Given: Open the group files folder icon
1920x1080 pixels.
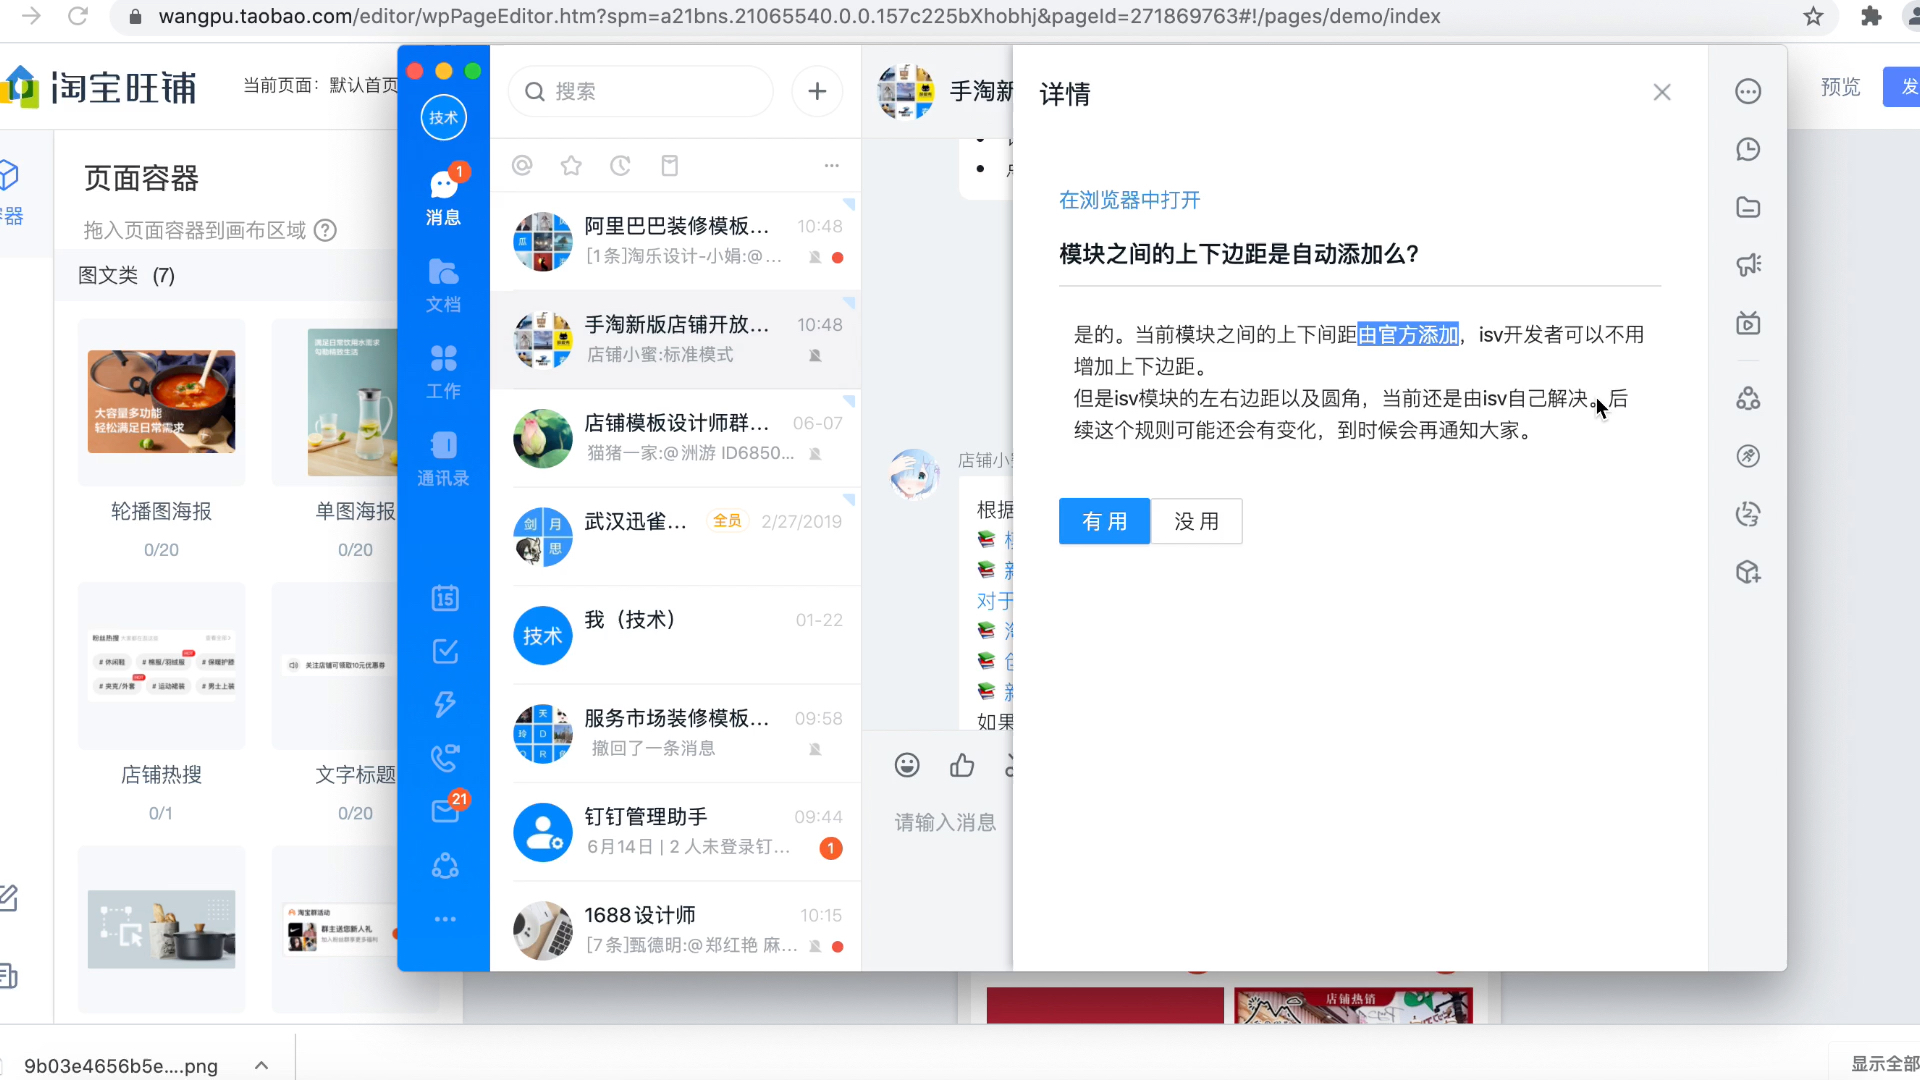Looking at the screenshot, I should pos(1748,207).
